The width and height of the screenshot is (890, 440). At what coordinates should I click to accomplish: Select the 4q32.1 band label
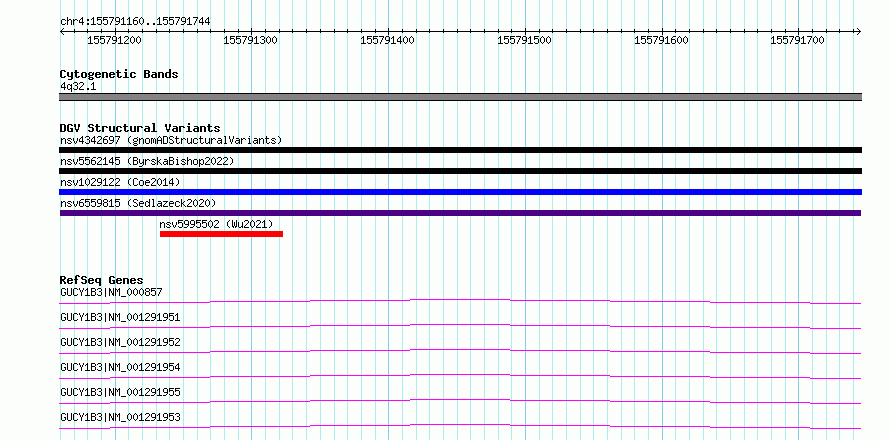tap(78, 86)
